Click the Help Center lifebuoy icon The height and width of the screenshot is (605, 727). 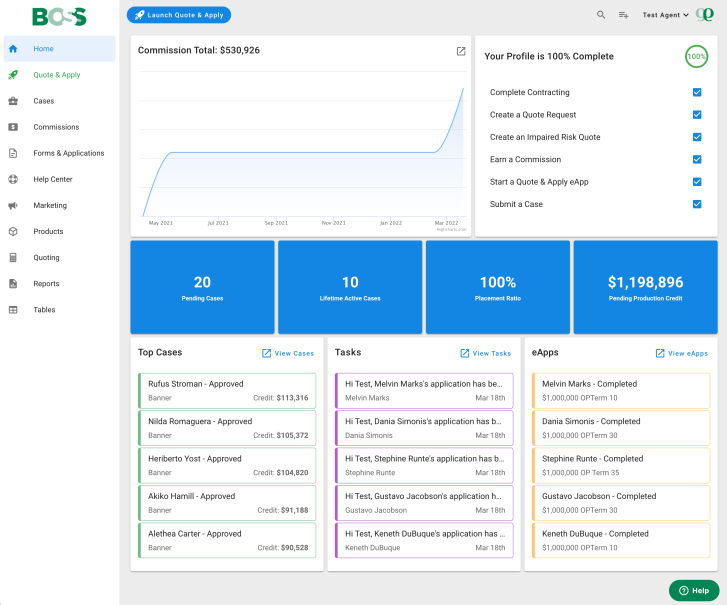click(x=13, y=179)
